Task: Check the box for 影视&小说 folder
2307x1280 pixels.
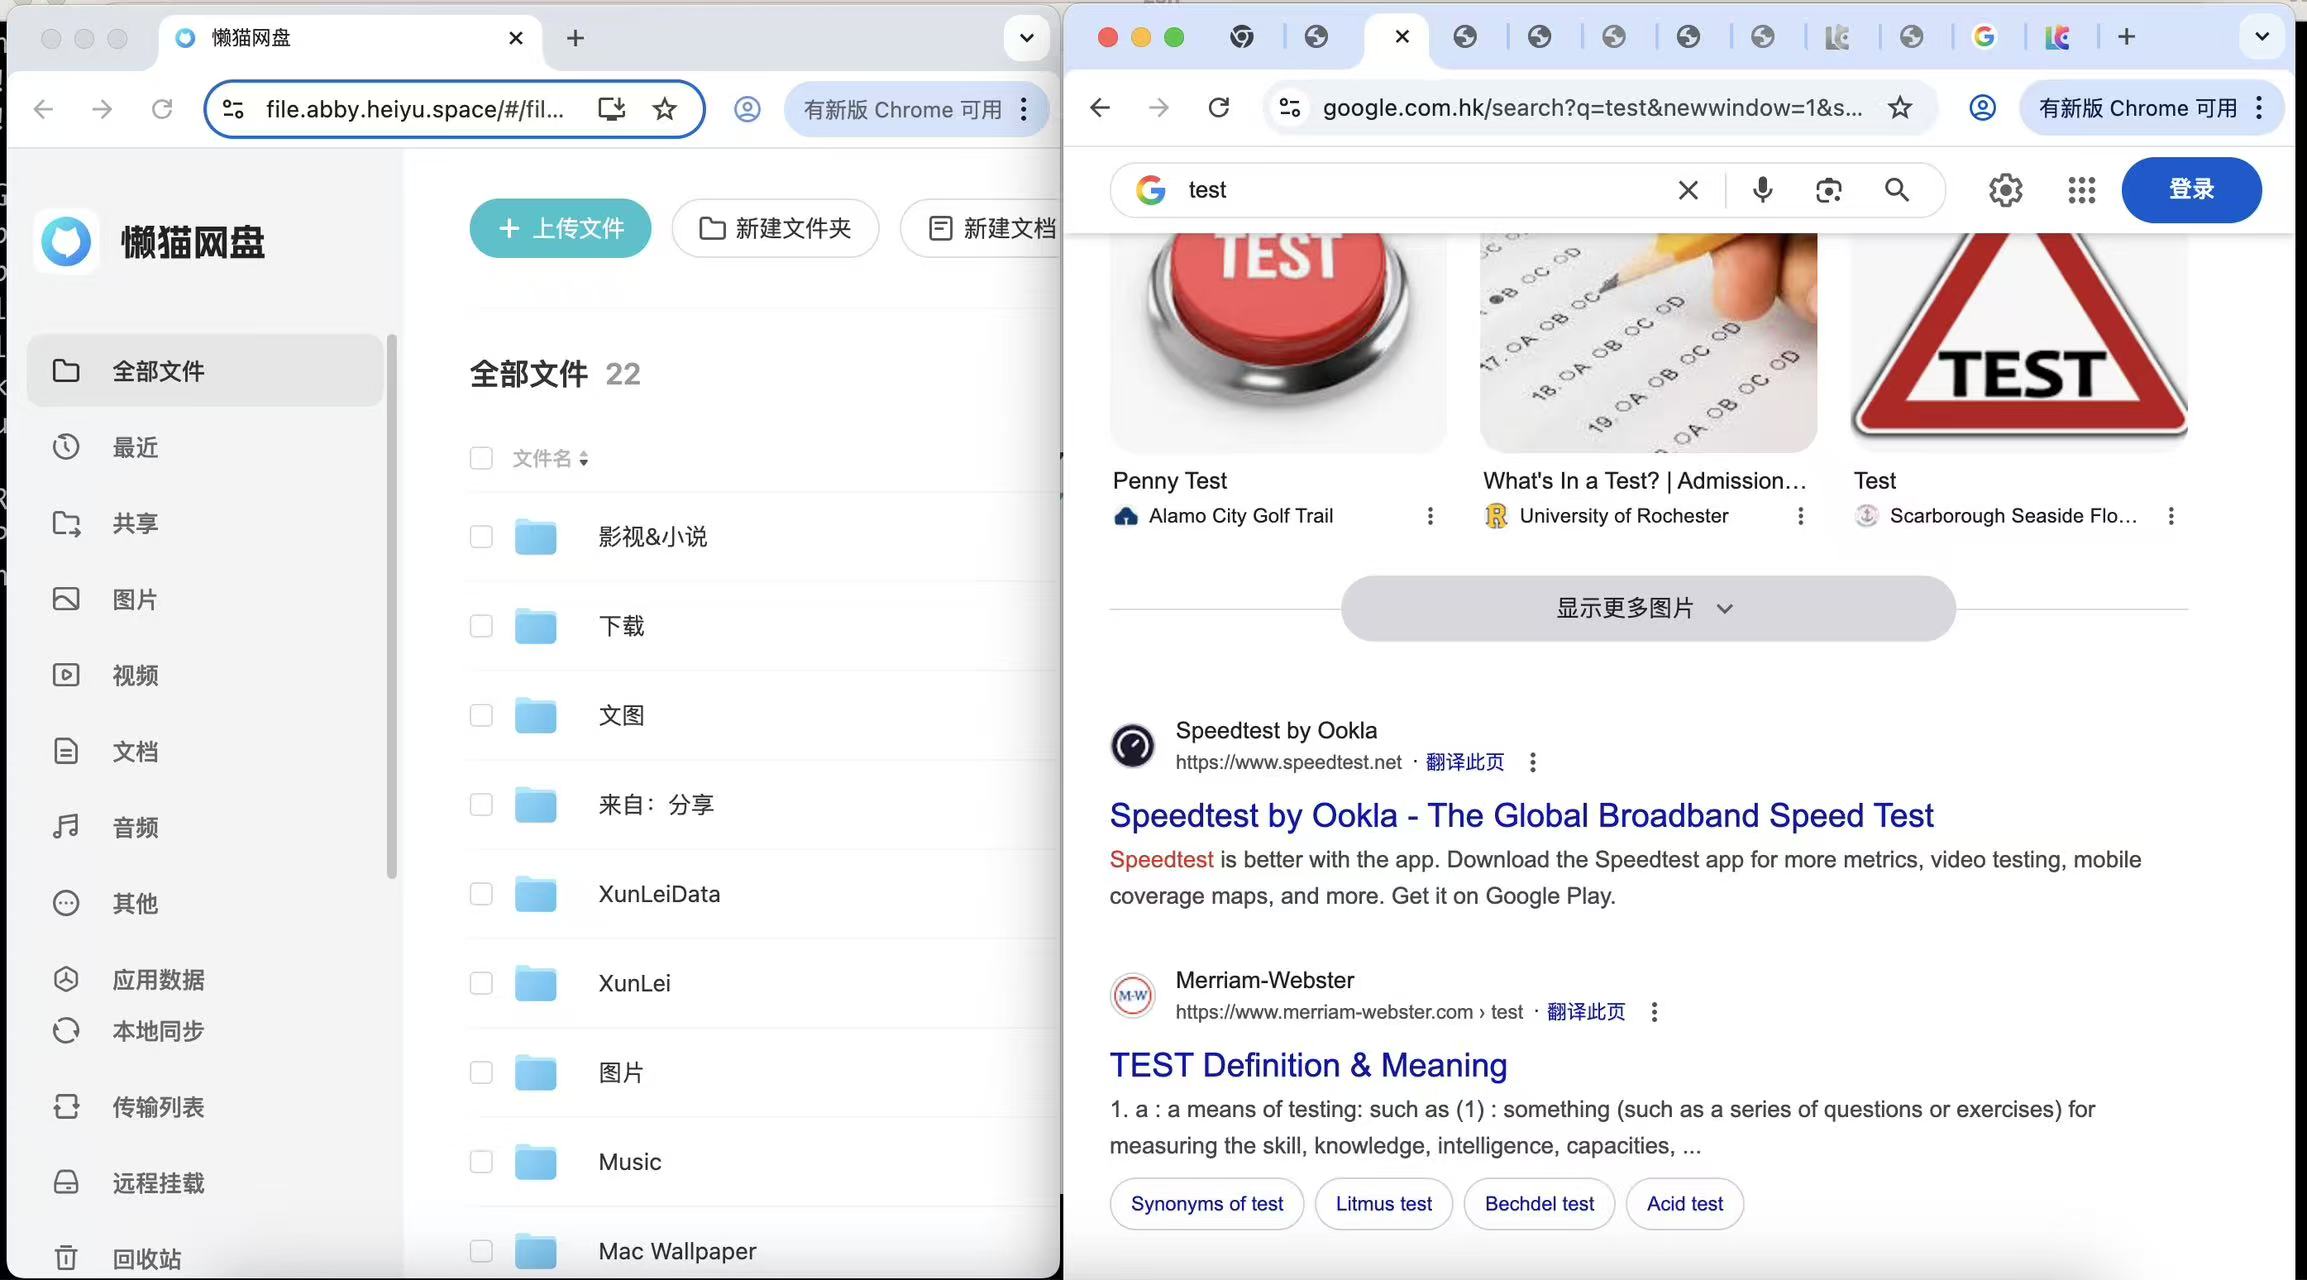Action: 481,537
